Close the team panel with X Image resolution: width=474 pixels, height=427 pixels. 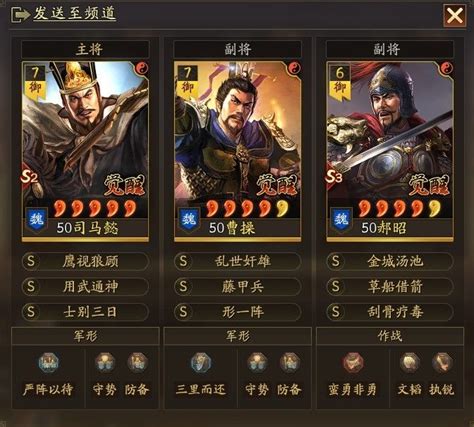click(x=454, y=15)
